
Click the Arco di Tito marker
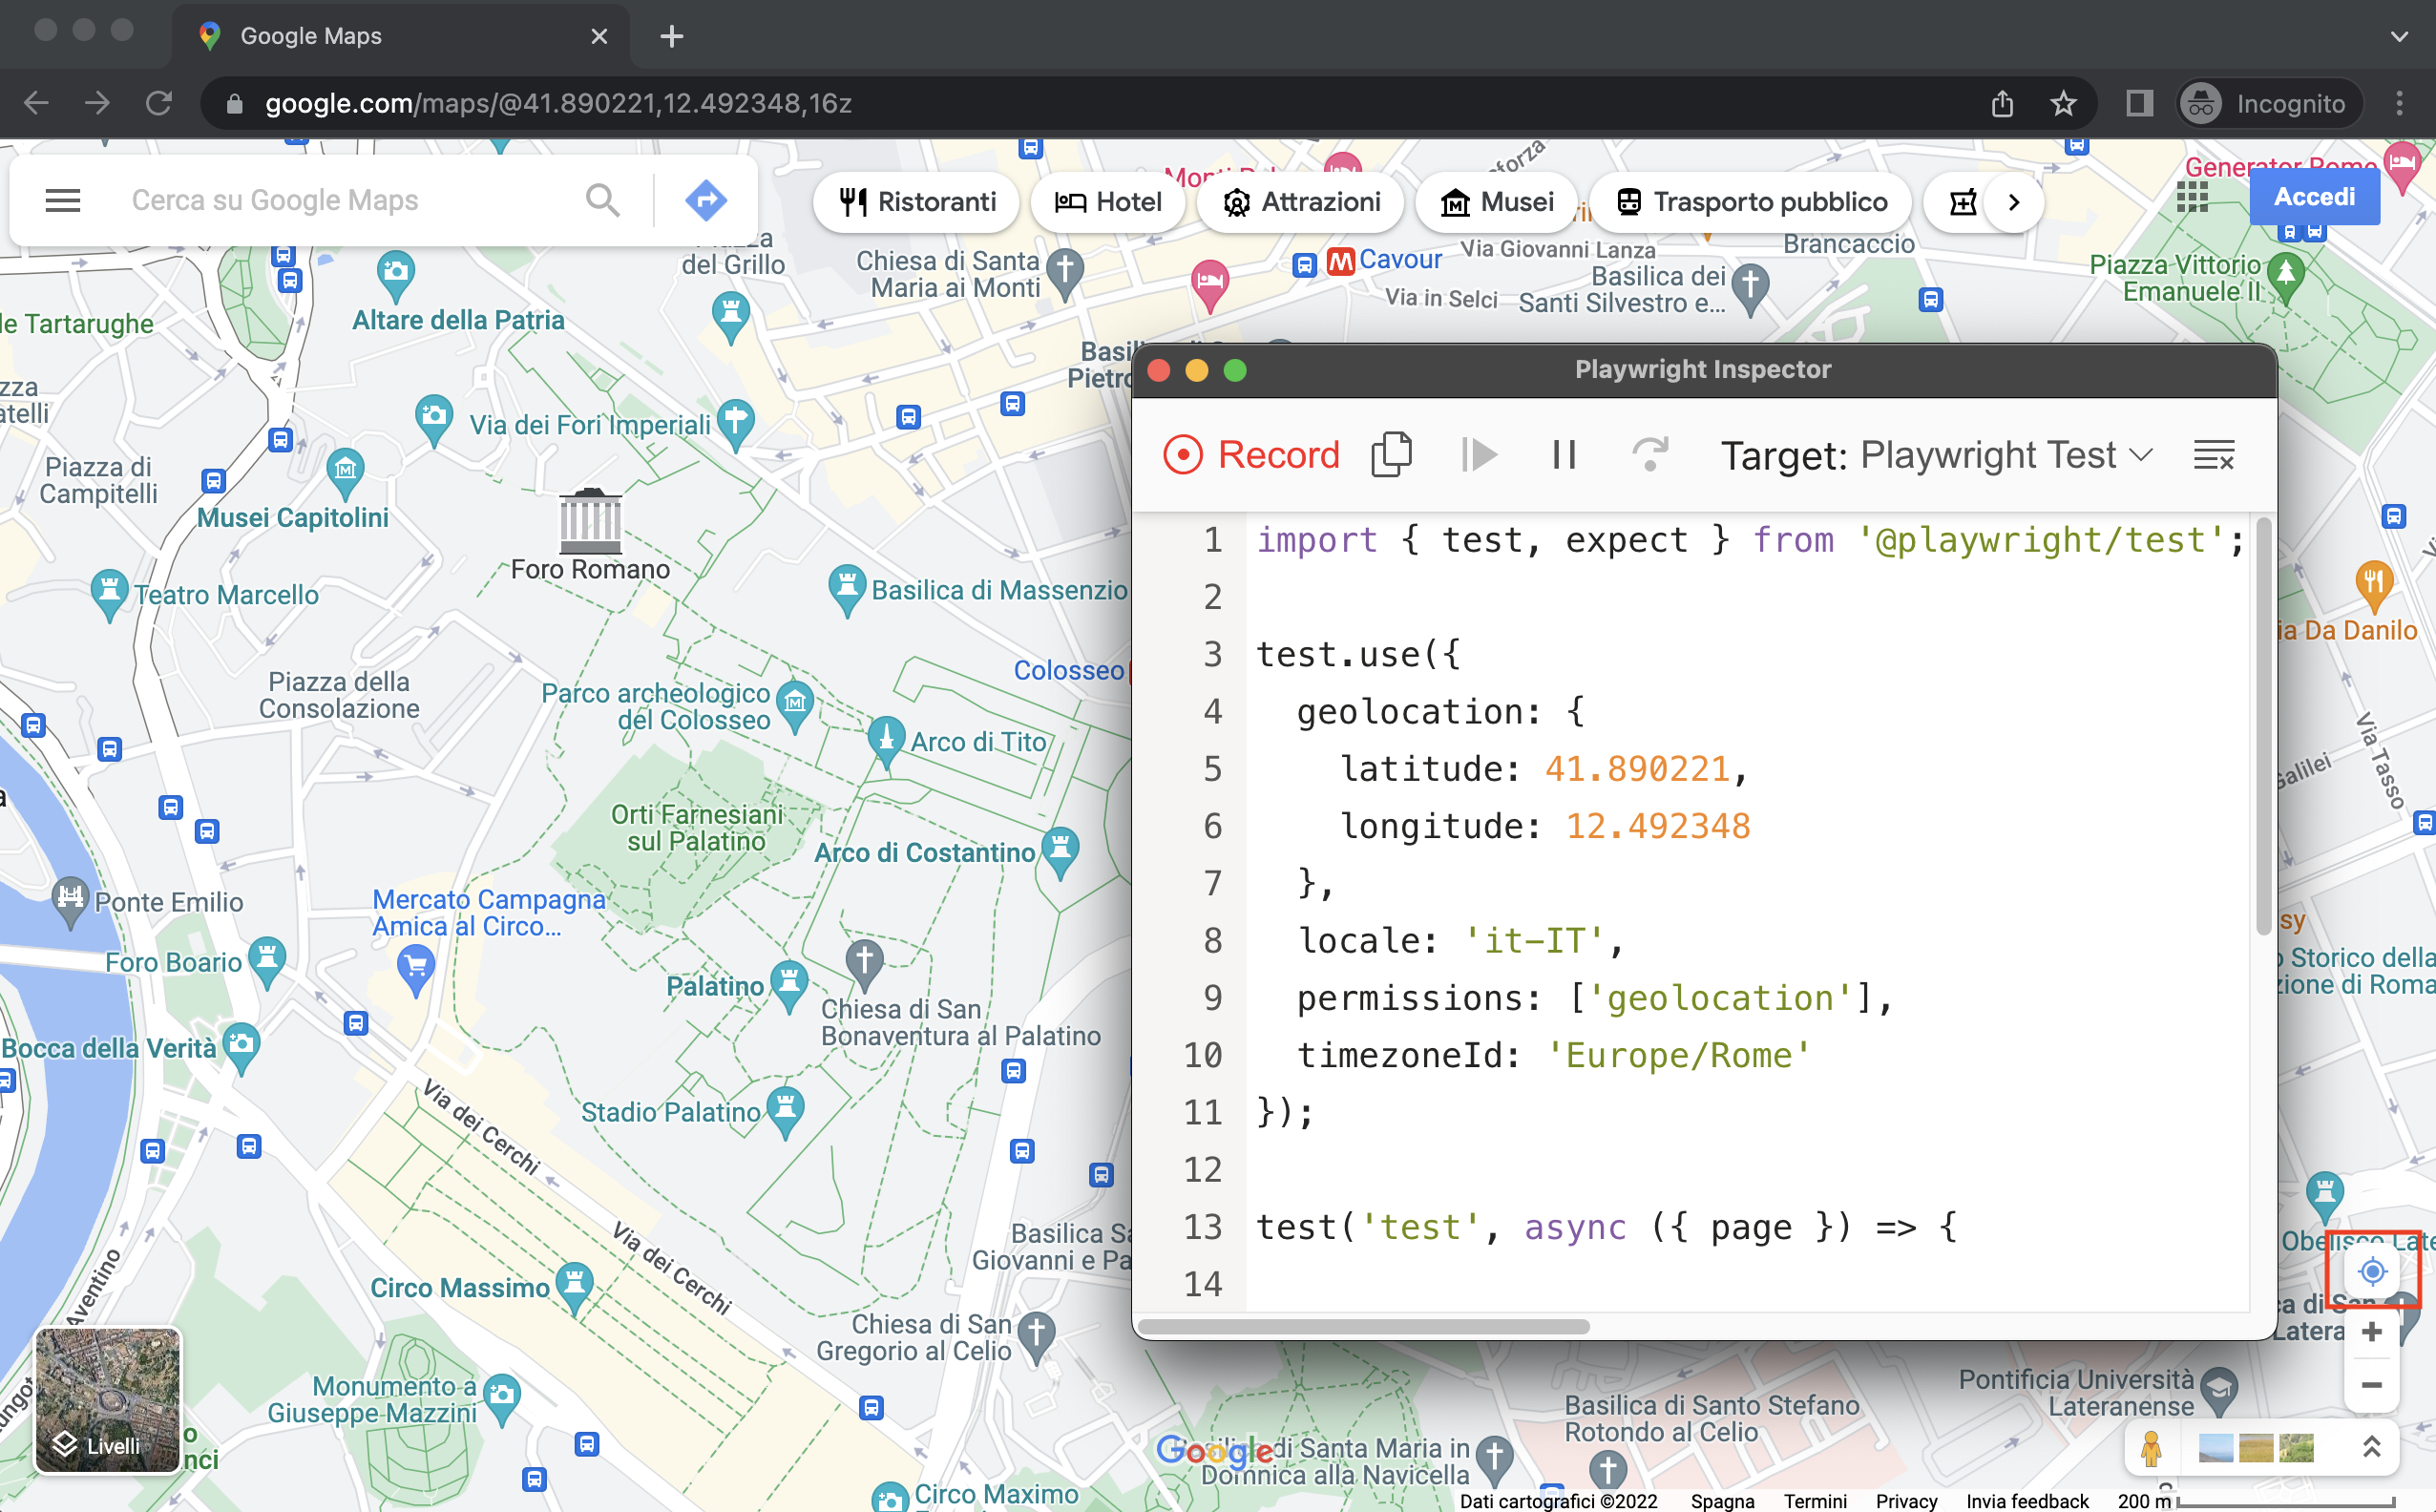pyautogui.click(x=886, y=741)
